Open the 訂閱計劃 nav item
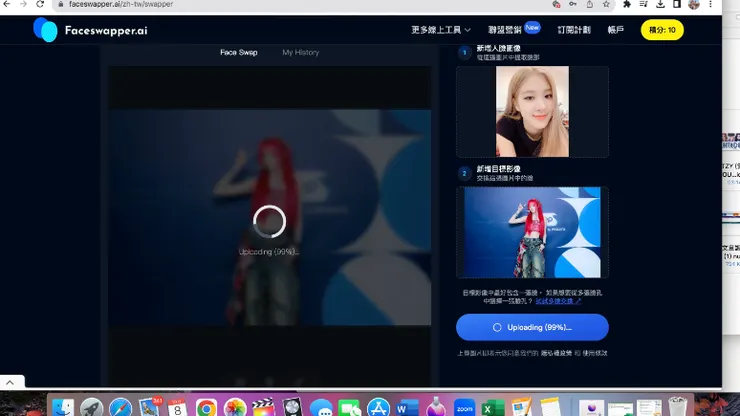This screenshot has height=416, width=740. (574, 30)
